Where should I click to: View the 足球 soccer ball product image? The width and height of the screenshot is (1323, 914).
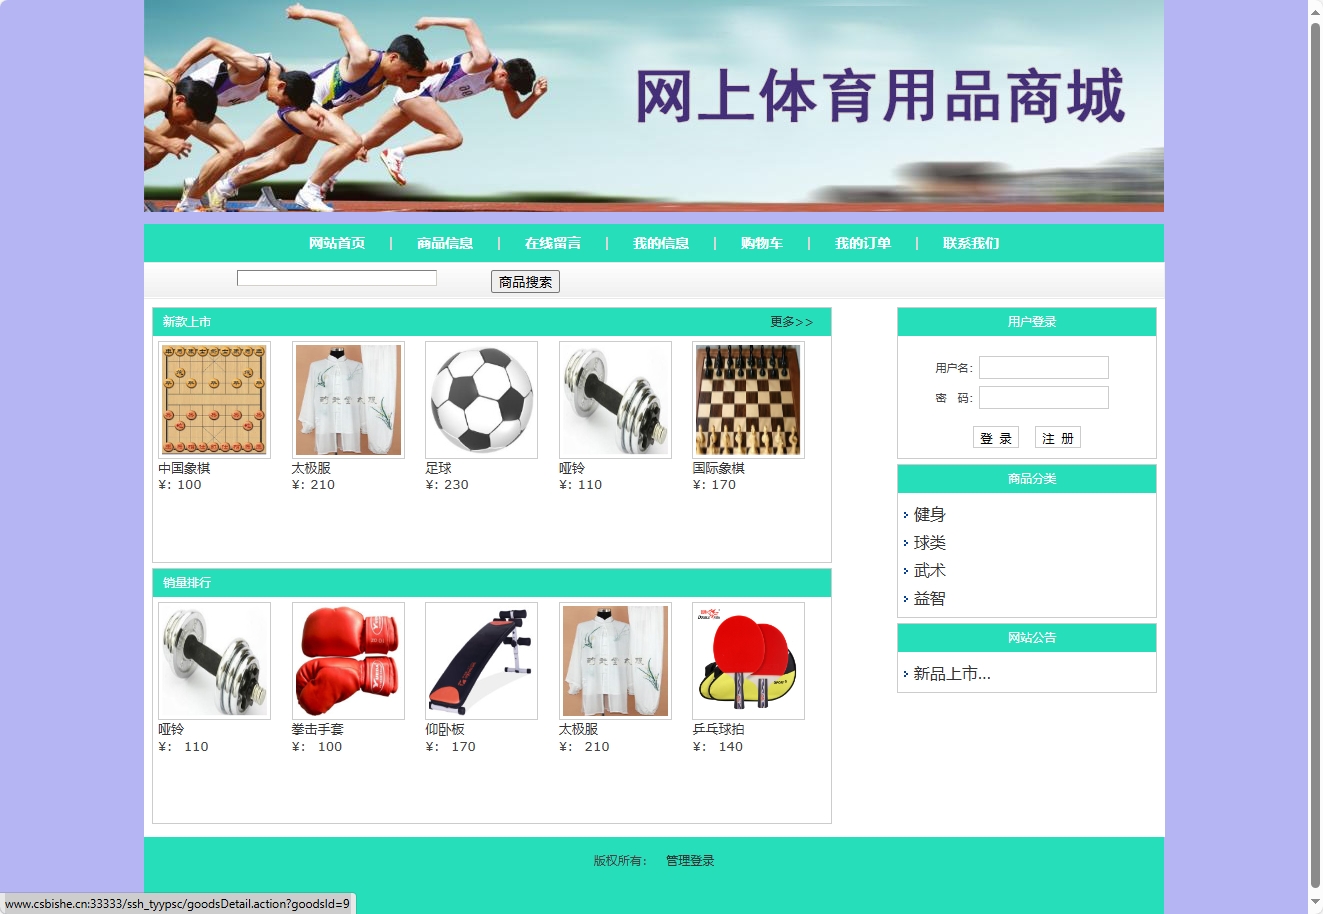(x=481, y=399)
